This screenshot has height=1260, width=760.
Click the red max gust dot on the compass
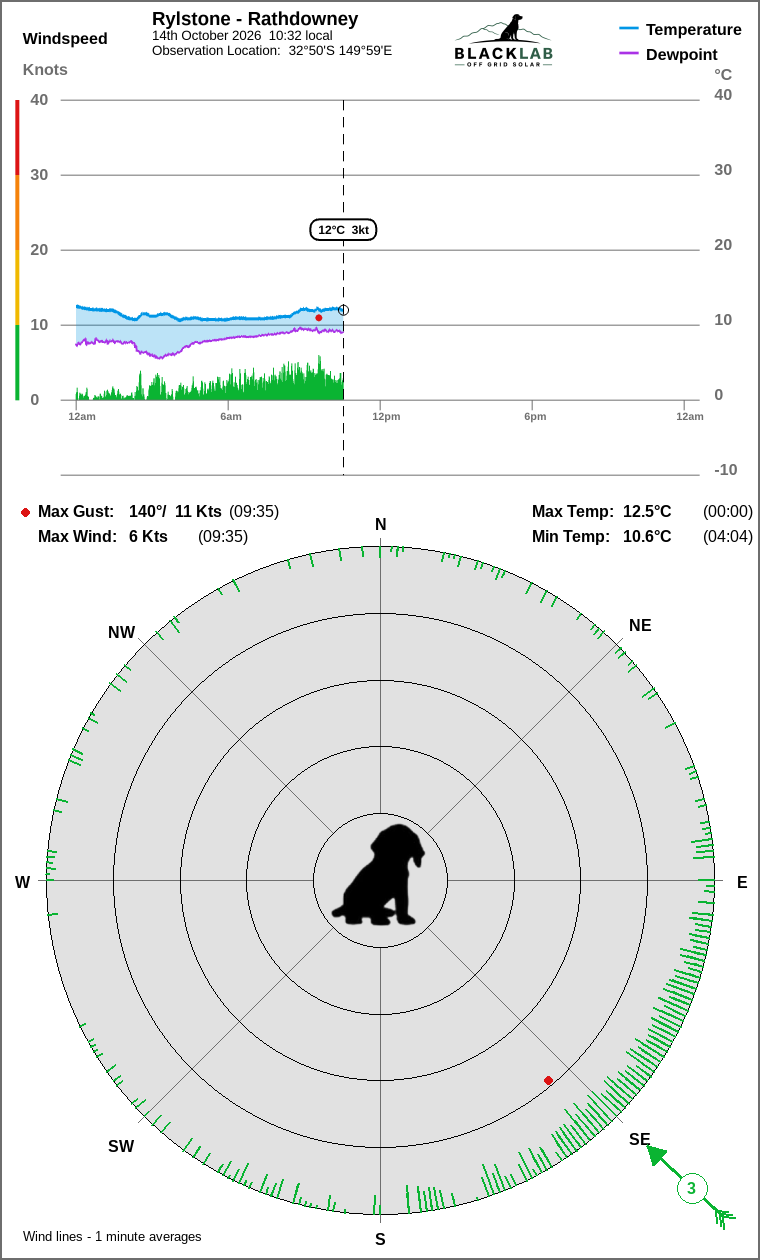pos(548,1081)
